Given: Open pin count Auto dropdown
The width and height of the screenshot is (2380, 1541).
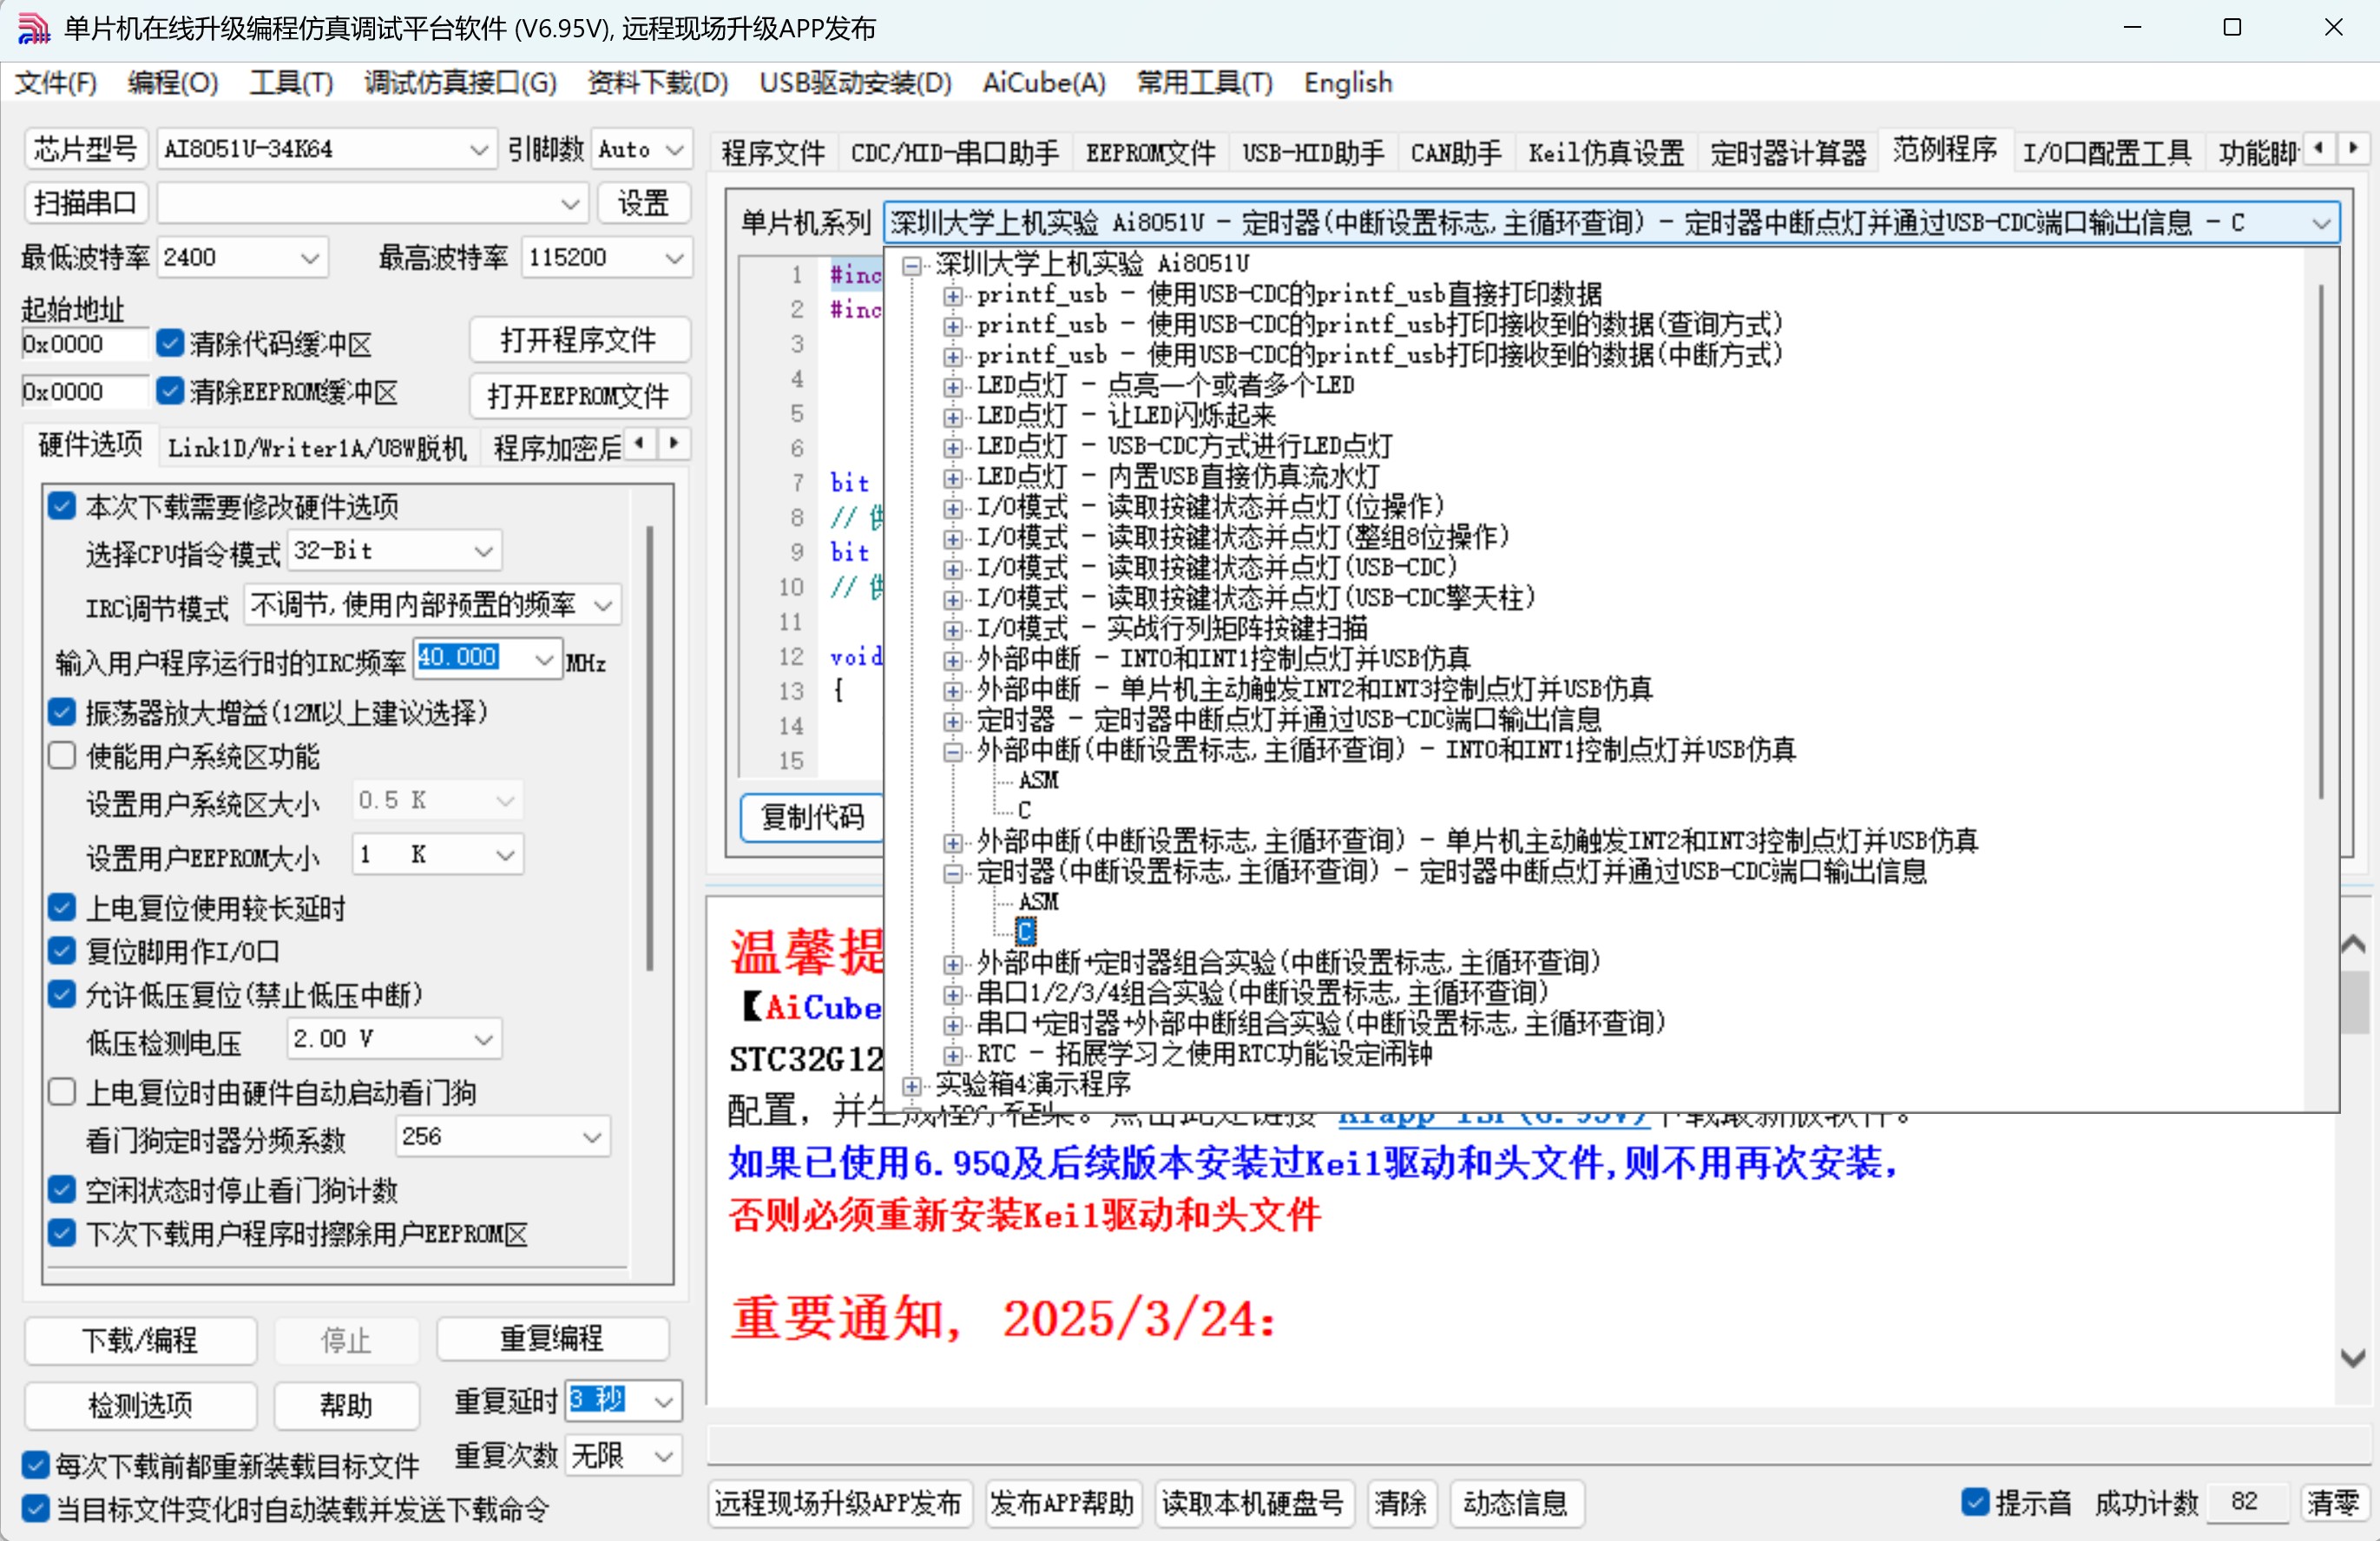Looking at the screenshot, I should tap(641, 149).
